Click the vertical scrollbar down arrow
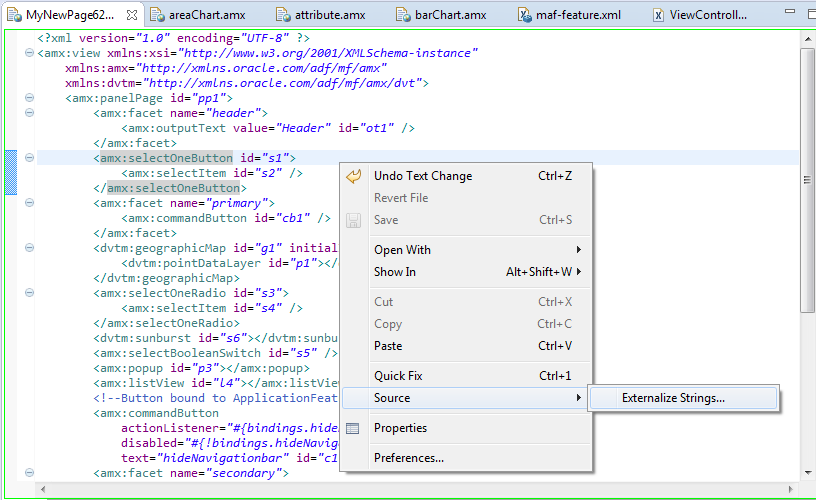 coord(808,473)
